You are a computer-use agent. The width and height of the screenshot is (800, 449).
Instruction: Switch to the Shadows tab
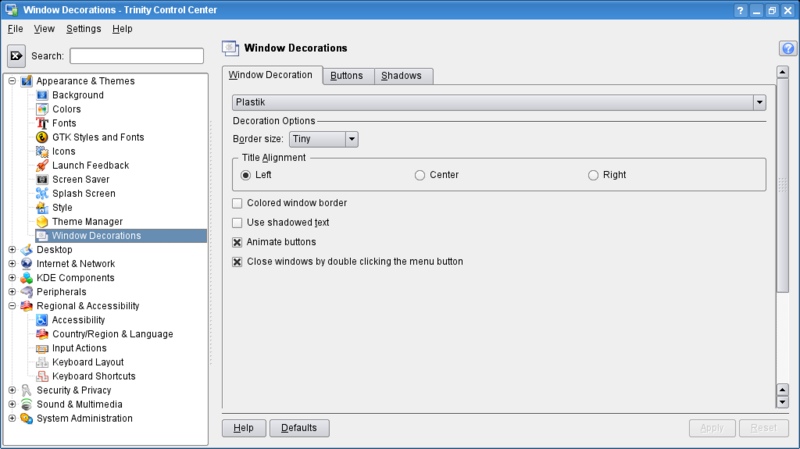coord(402,76)
